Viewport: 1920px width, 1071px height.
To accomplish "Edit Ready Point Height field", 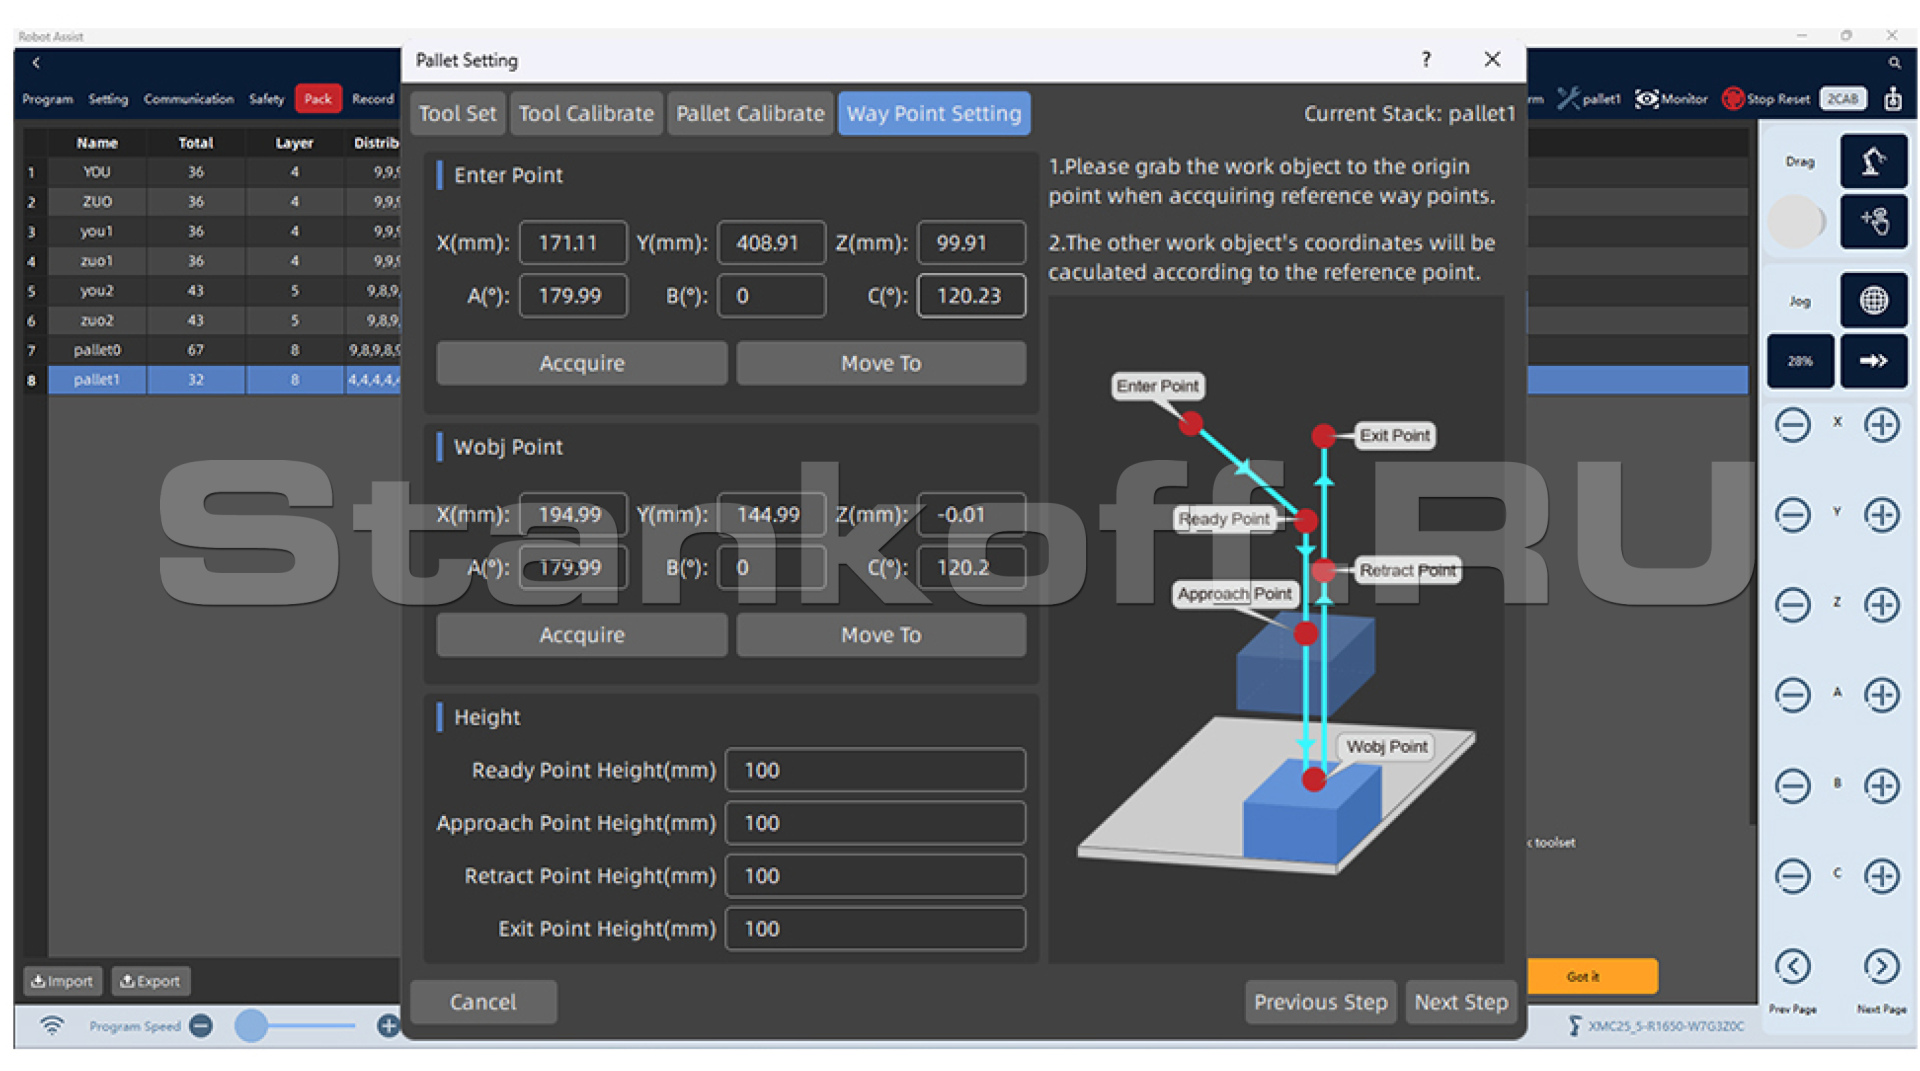I will [x=875, y=771].
